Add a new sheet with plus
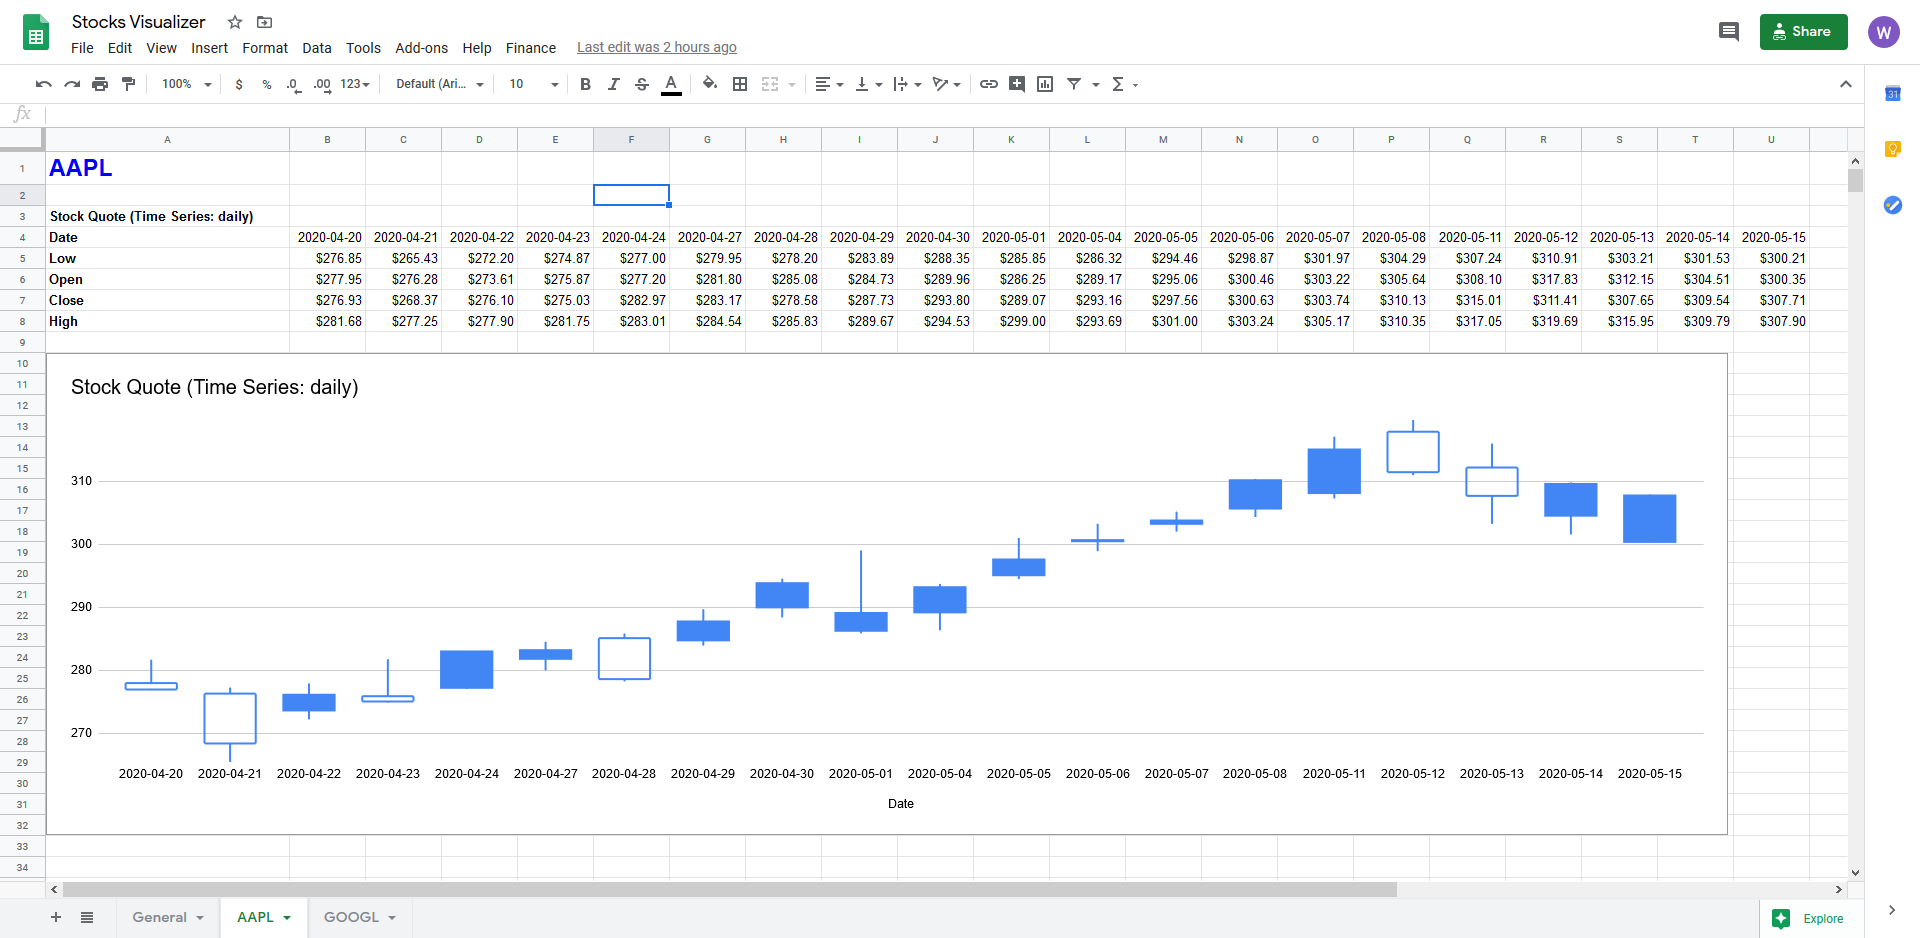Image resolution: width=1920 pixels, height=938 pixels. click(x=56, y=917)
